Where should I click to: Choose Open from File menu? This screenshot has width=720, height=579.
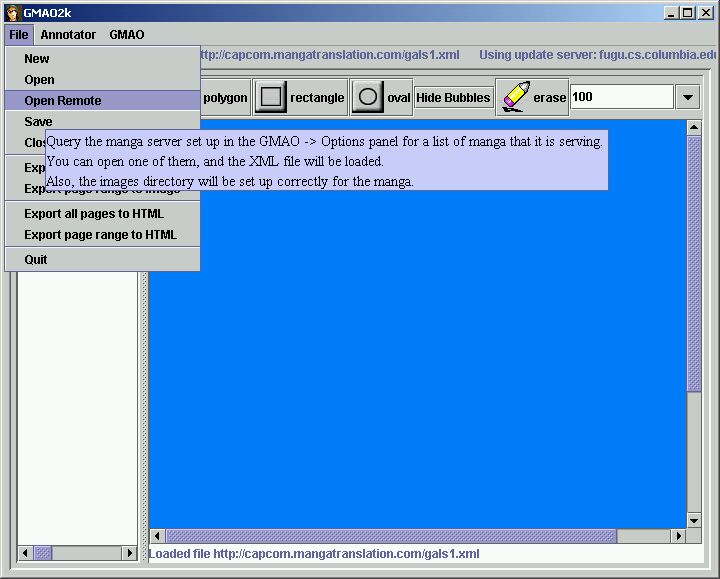click(x=103, y=80)
